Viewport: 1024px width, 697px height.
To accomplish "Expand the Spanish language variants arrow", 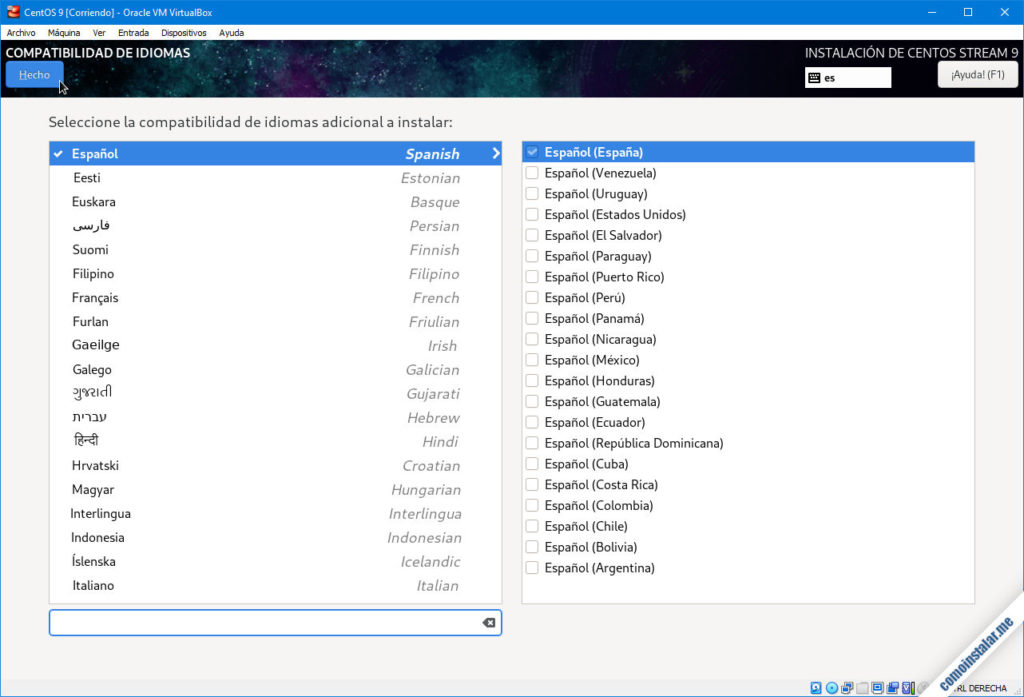I will point(493,154).
